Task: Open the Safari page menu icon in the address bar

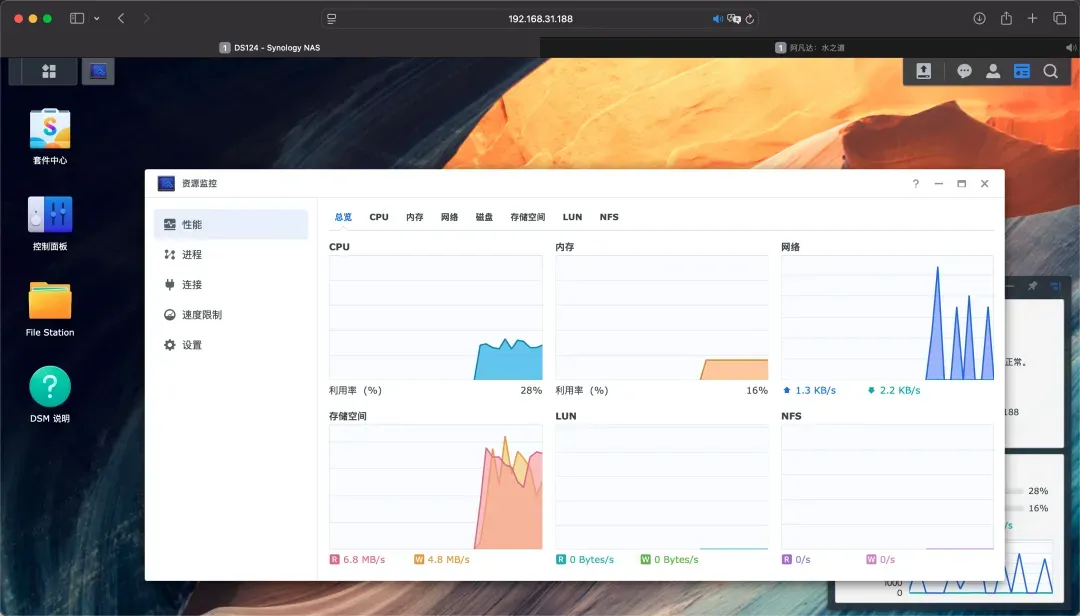Action: point(331,19)
